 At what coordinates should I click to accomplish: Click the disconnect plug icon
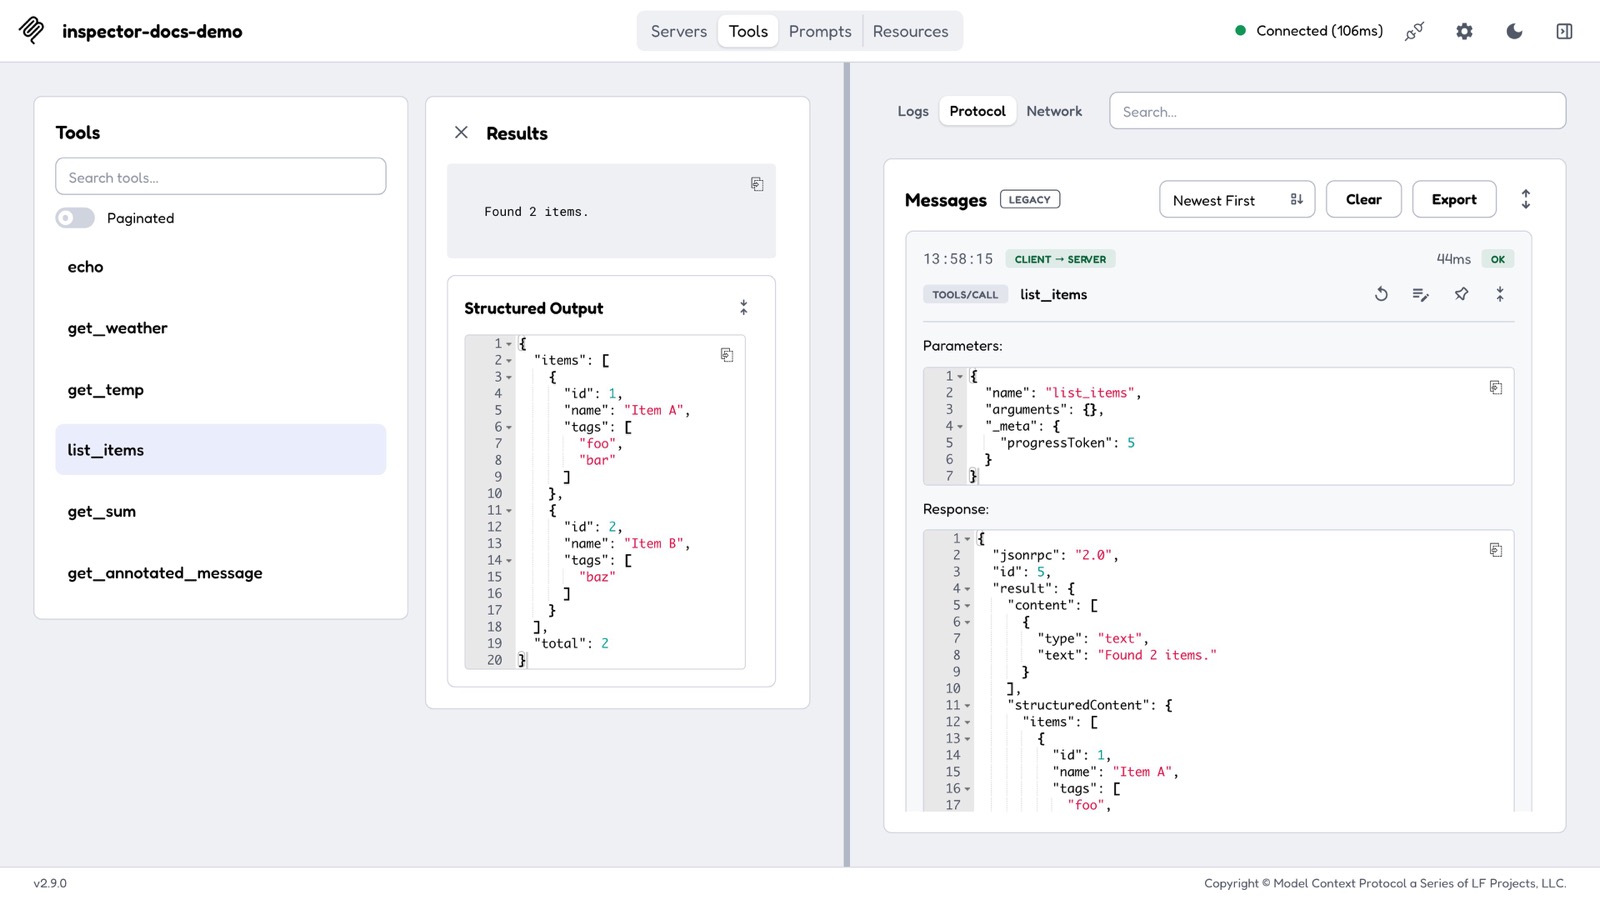click(1414, 31)
